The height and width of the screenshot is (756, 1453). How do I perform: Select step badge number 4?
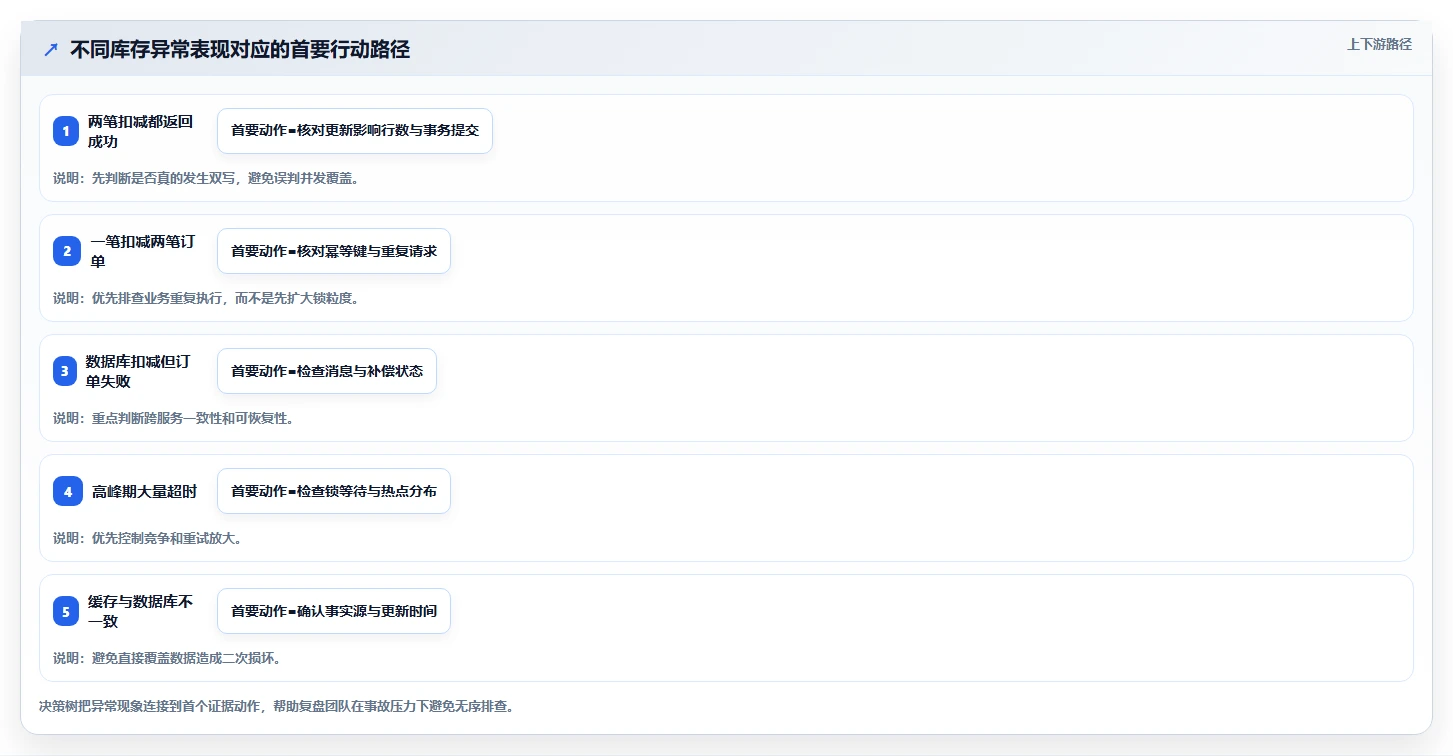click(66, 491)
